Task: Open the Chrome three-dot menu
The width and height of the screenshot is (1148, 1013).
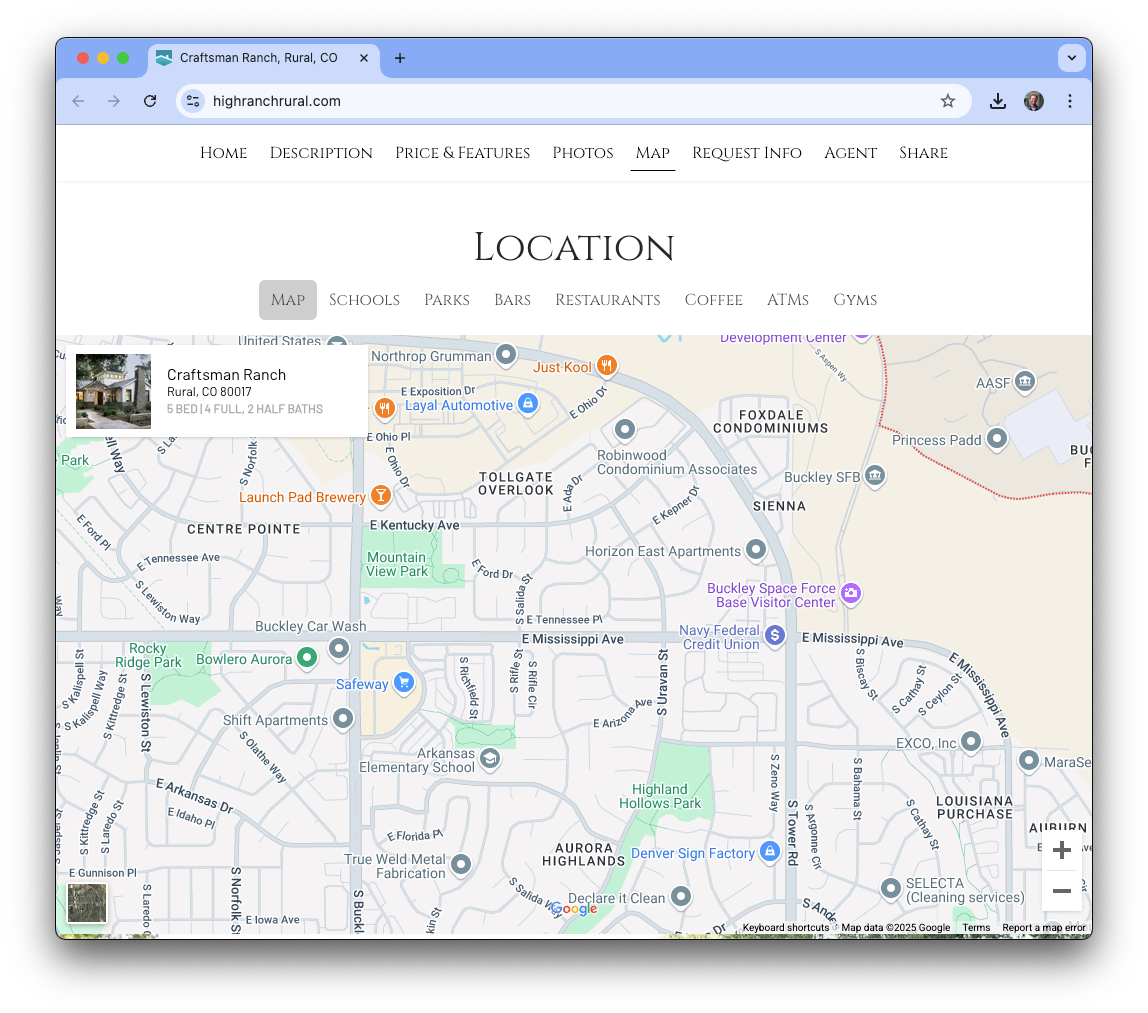Action: [1070, 101]
